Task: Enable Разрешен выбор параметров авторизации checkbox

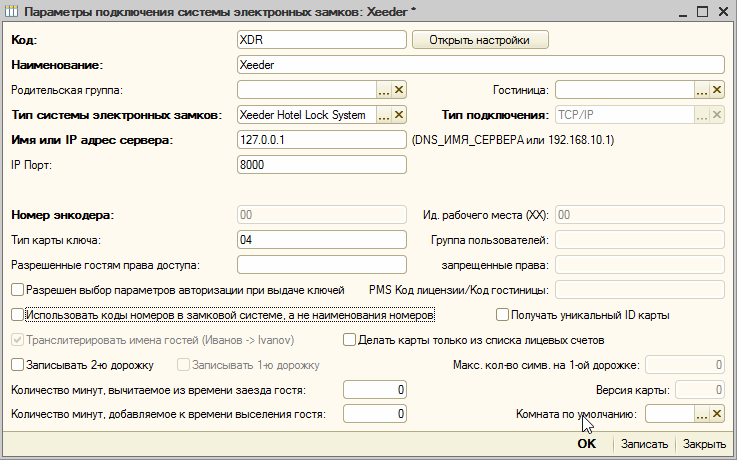Action: [17, 290]
